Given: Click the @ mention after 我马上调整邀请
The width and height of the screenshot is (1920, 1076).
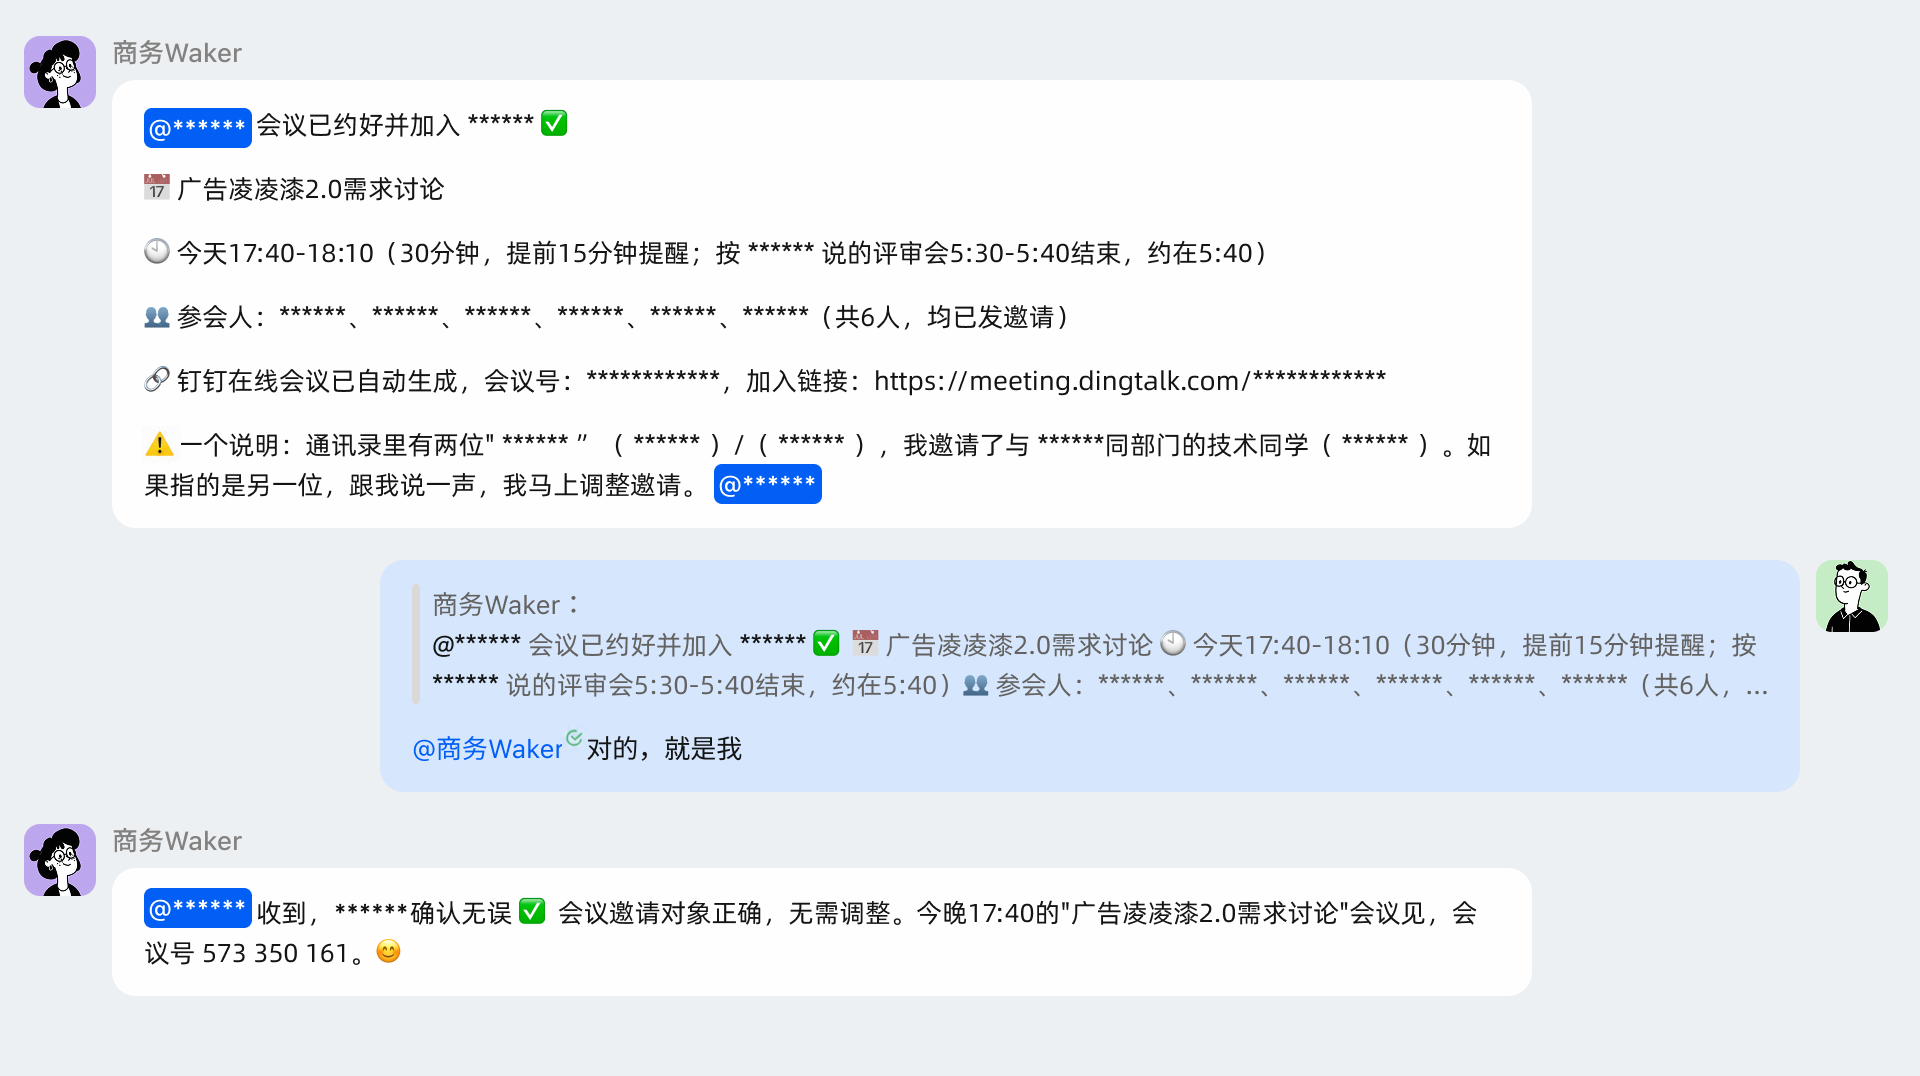Looking at the screenshot, I should pyautogui.click(x=768, y=484).
